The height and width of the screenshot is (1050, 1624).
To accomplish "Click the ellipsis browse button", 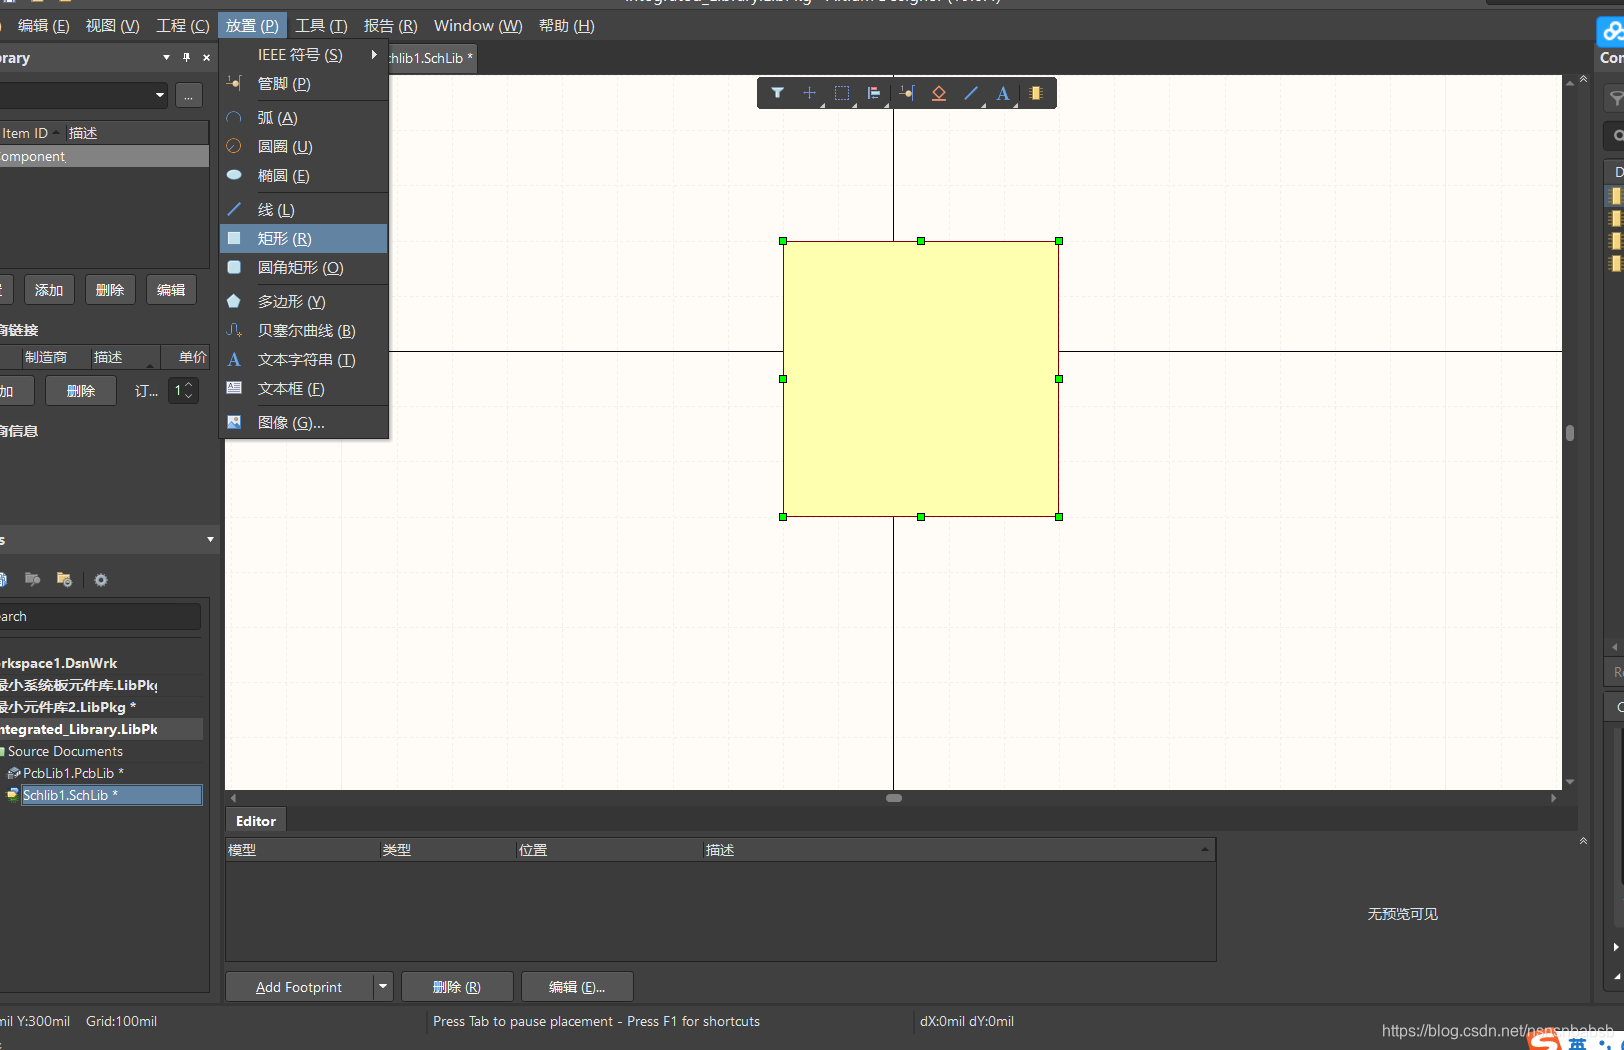I will [x=188, y=95].
